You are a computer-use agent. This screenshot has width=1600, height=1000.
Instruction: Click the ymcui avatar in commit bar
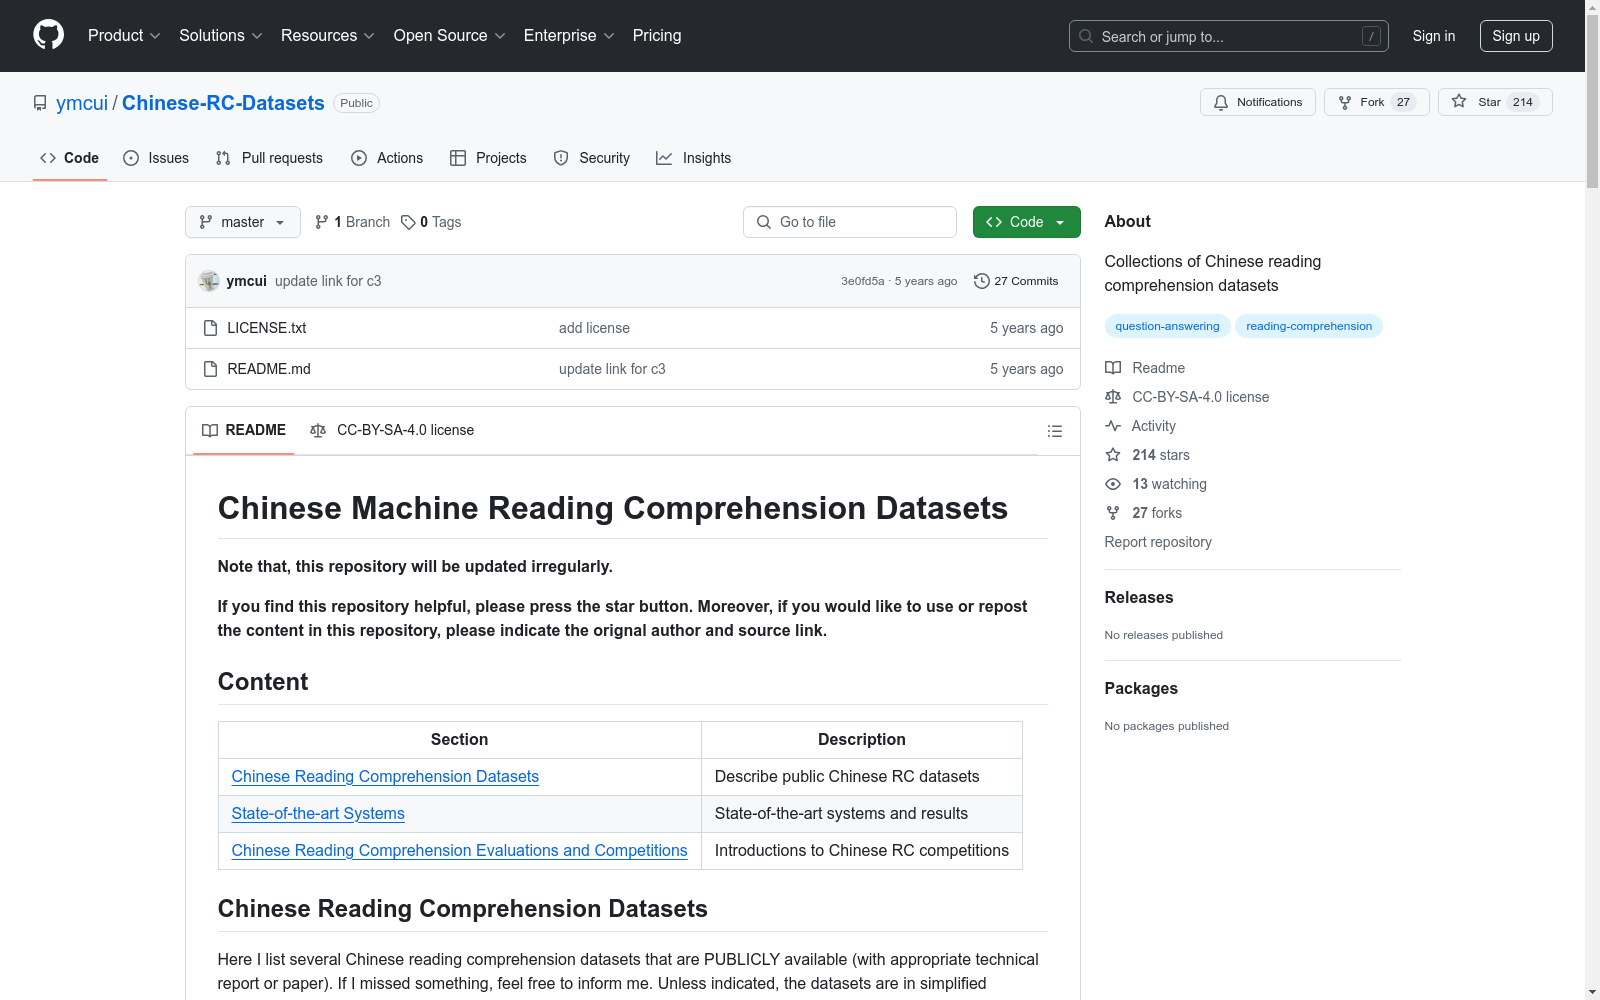pos(209,281)
